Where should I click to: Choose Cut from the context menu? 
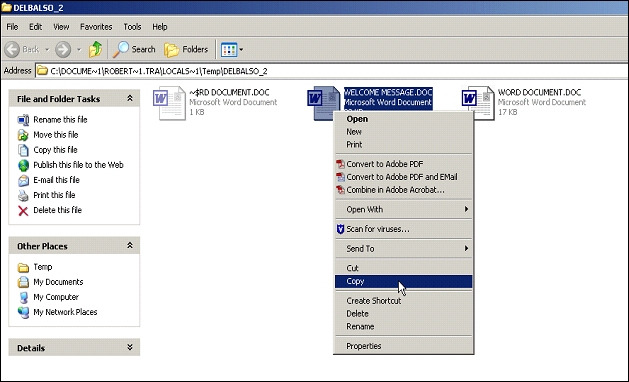click(x=404, y=268)
